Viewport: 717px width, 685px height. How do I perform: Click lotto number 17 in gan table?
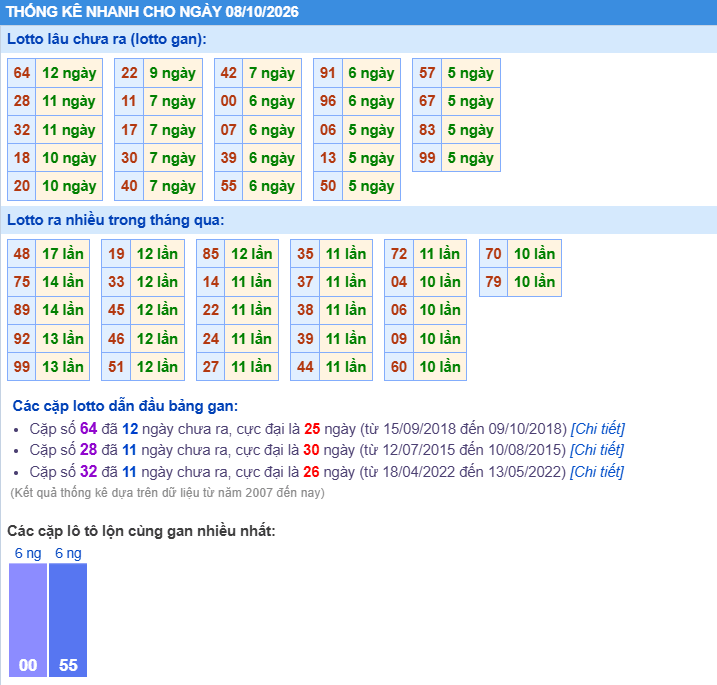click(129, 129)
